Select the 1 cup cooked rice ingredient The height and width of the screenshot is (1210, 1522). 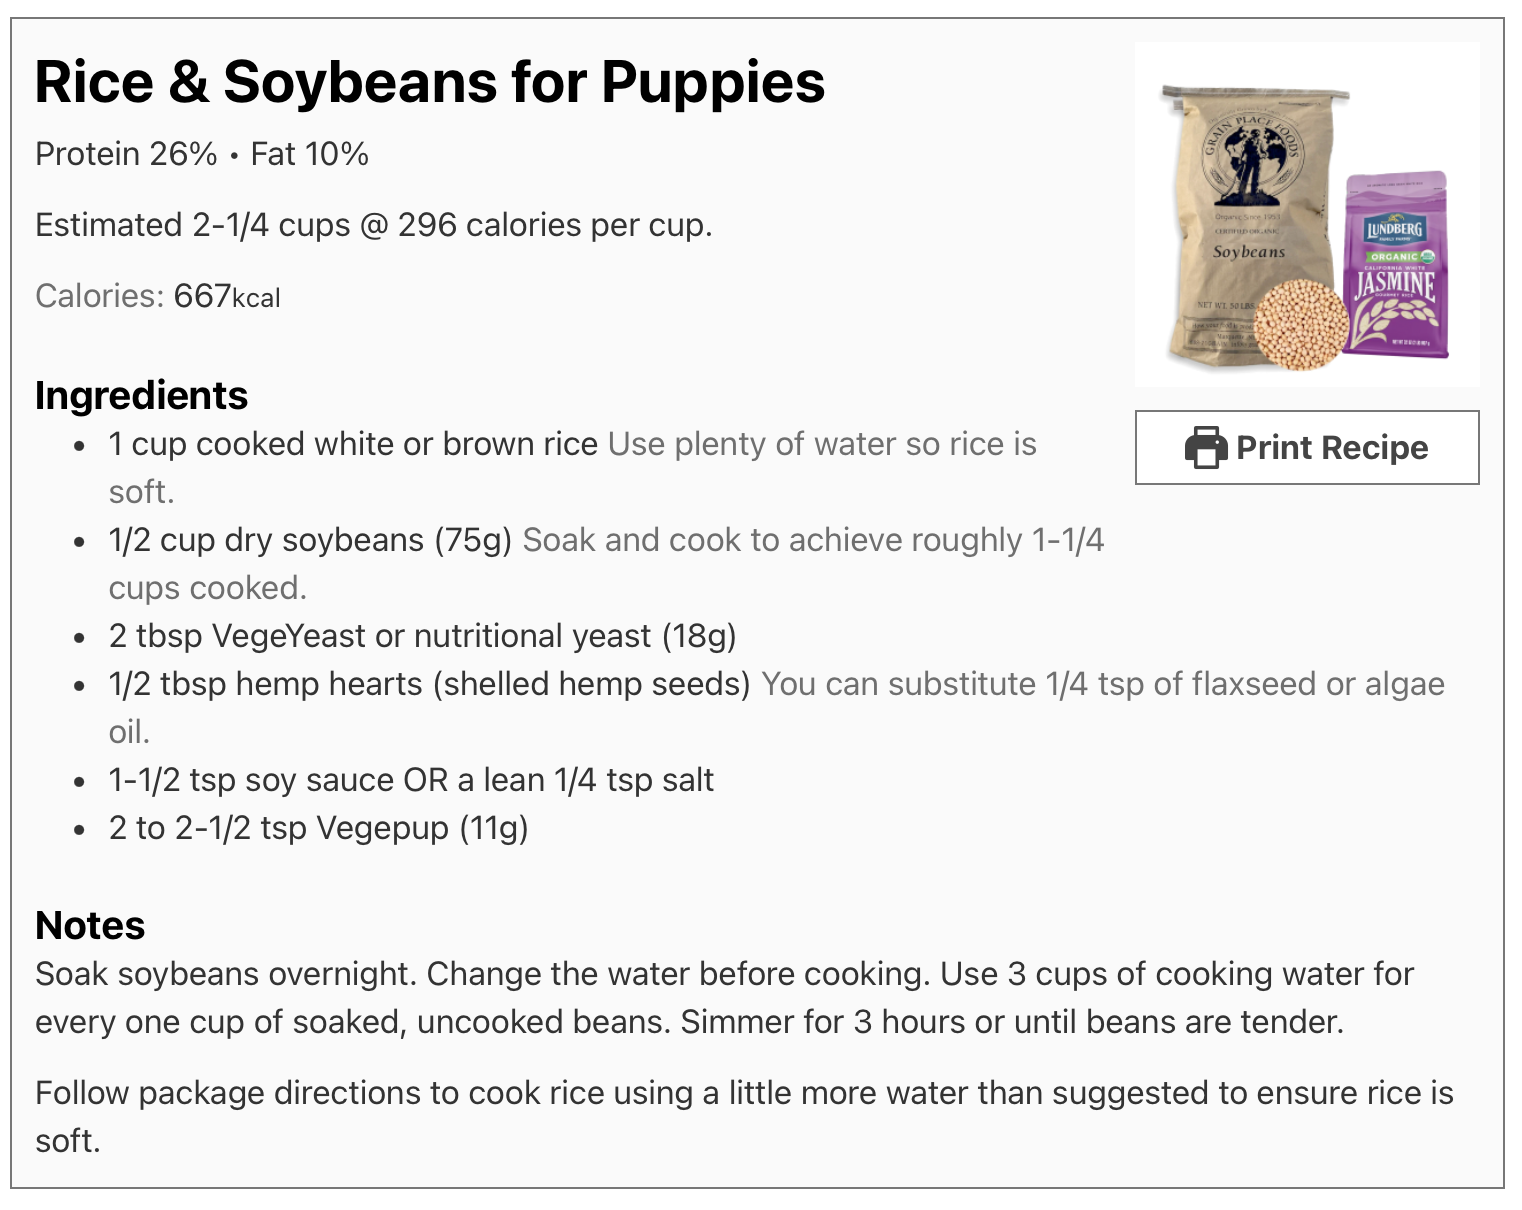353,444
